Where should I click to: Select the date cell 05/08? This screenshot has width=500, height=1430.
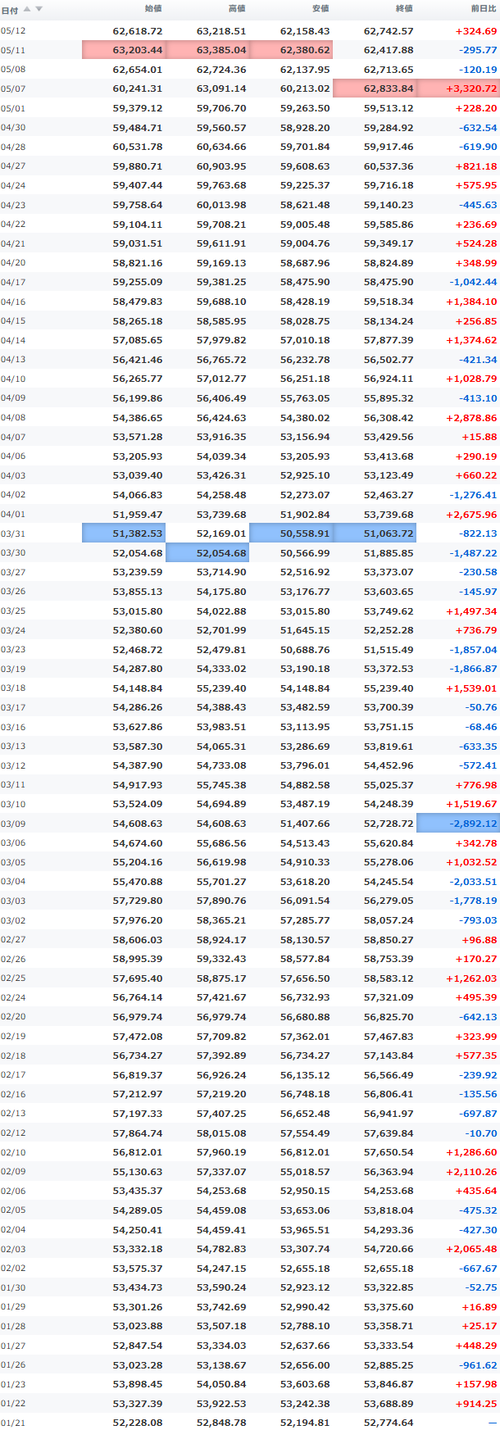[11, 69]
